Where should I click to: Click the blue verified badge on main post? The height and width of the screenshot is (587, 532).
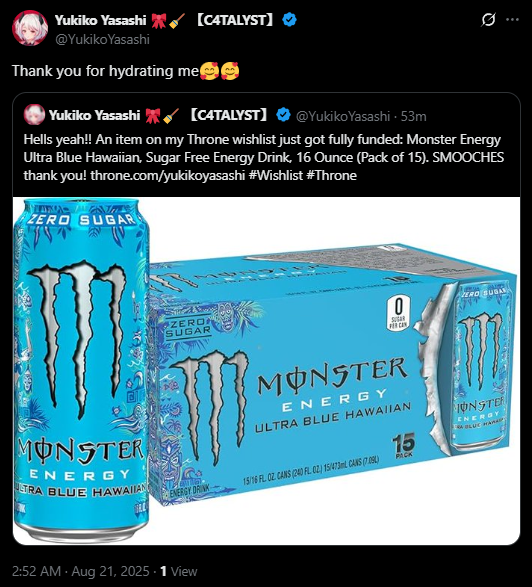(x=289, y=19)
